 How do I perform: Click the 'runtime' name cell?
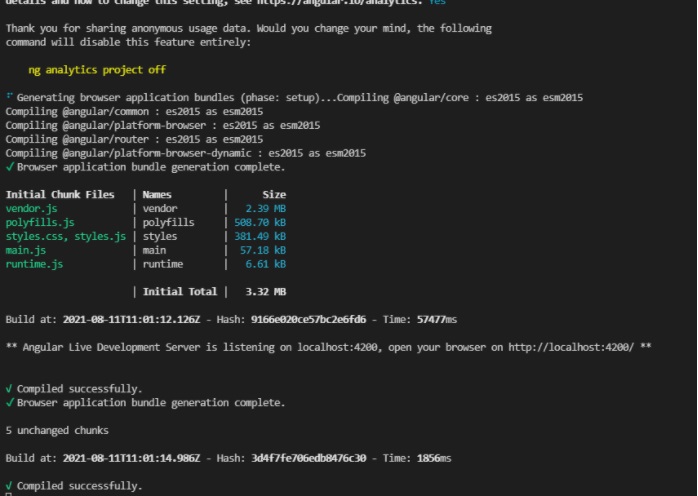(x=162, y=264)
